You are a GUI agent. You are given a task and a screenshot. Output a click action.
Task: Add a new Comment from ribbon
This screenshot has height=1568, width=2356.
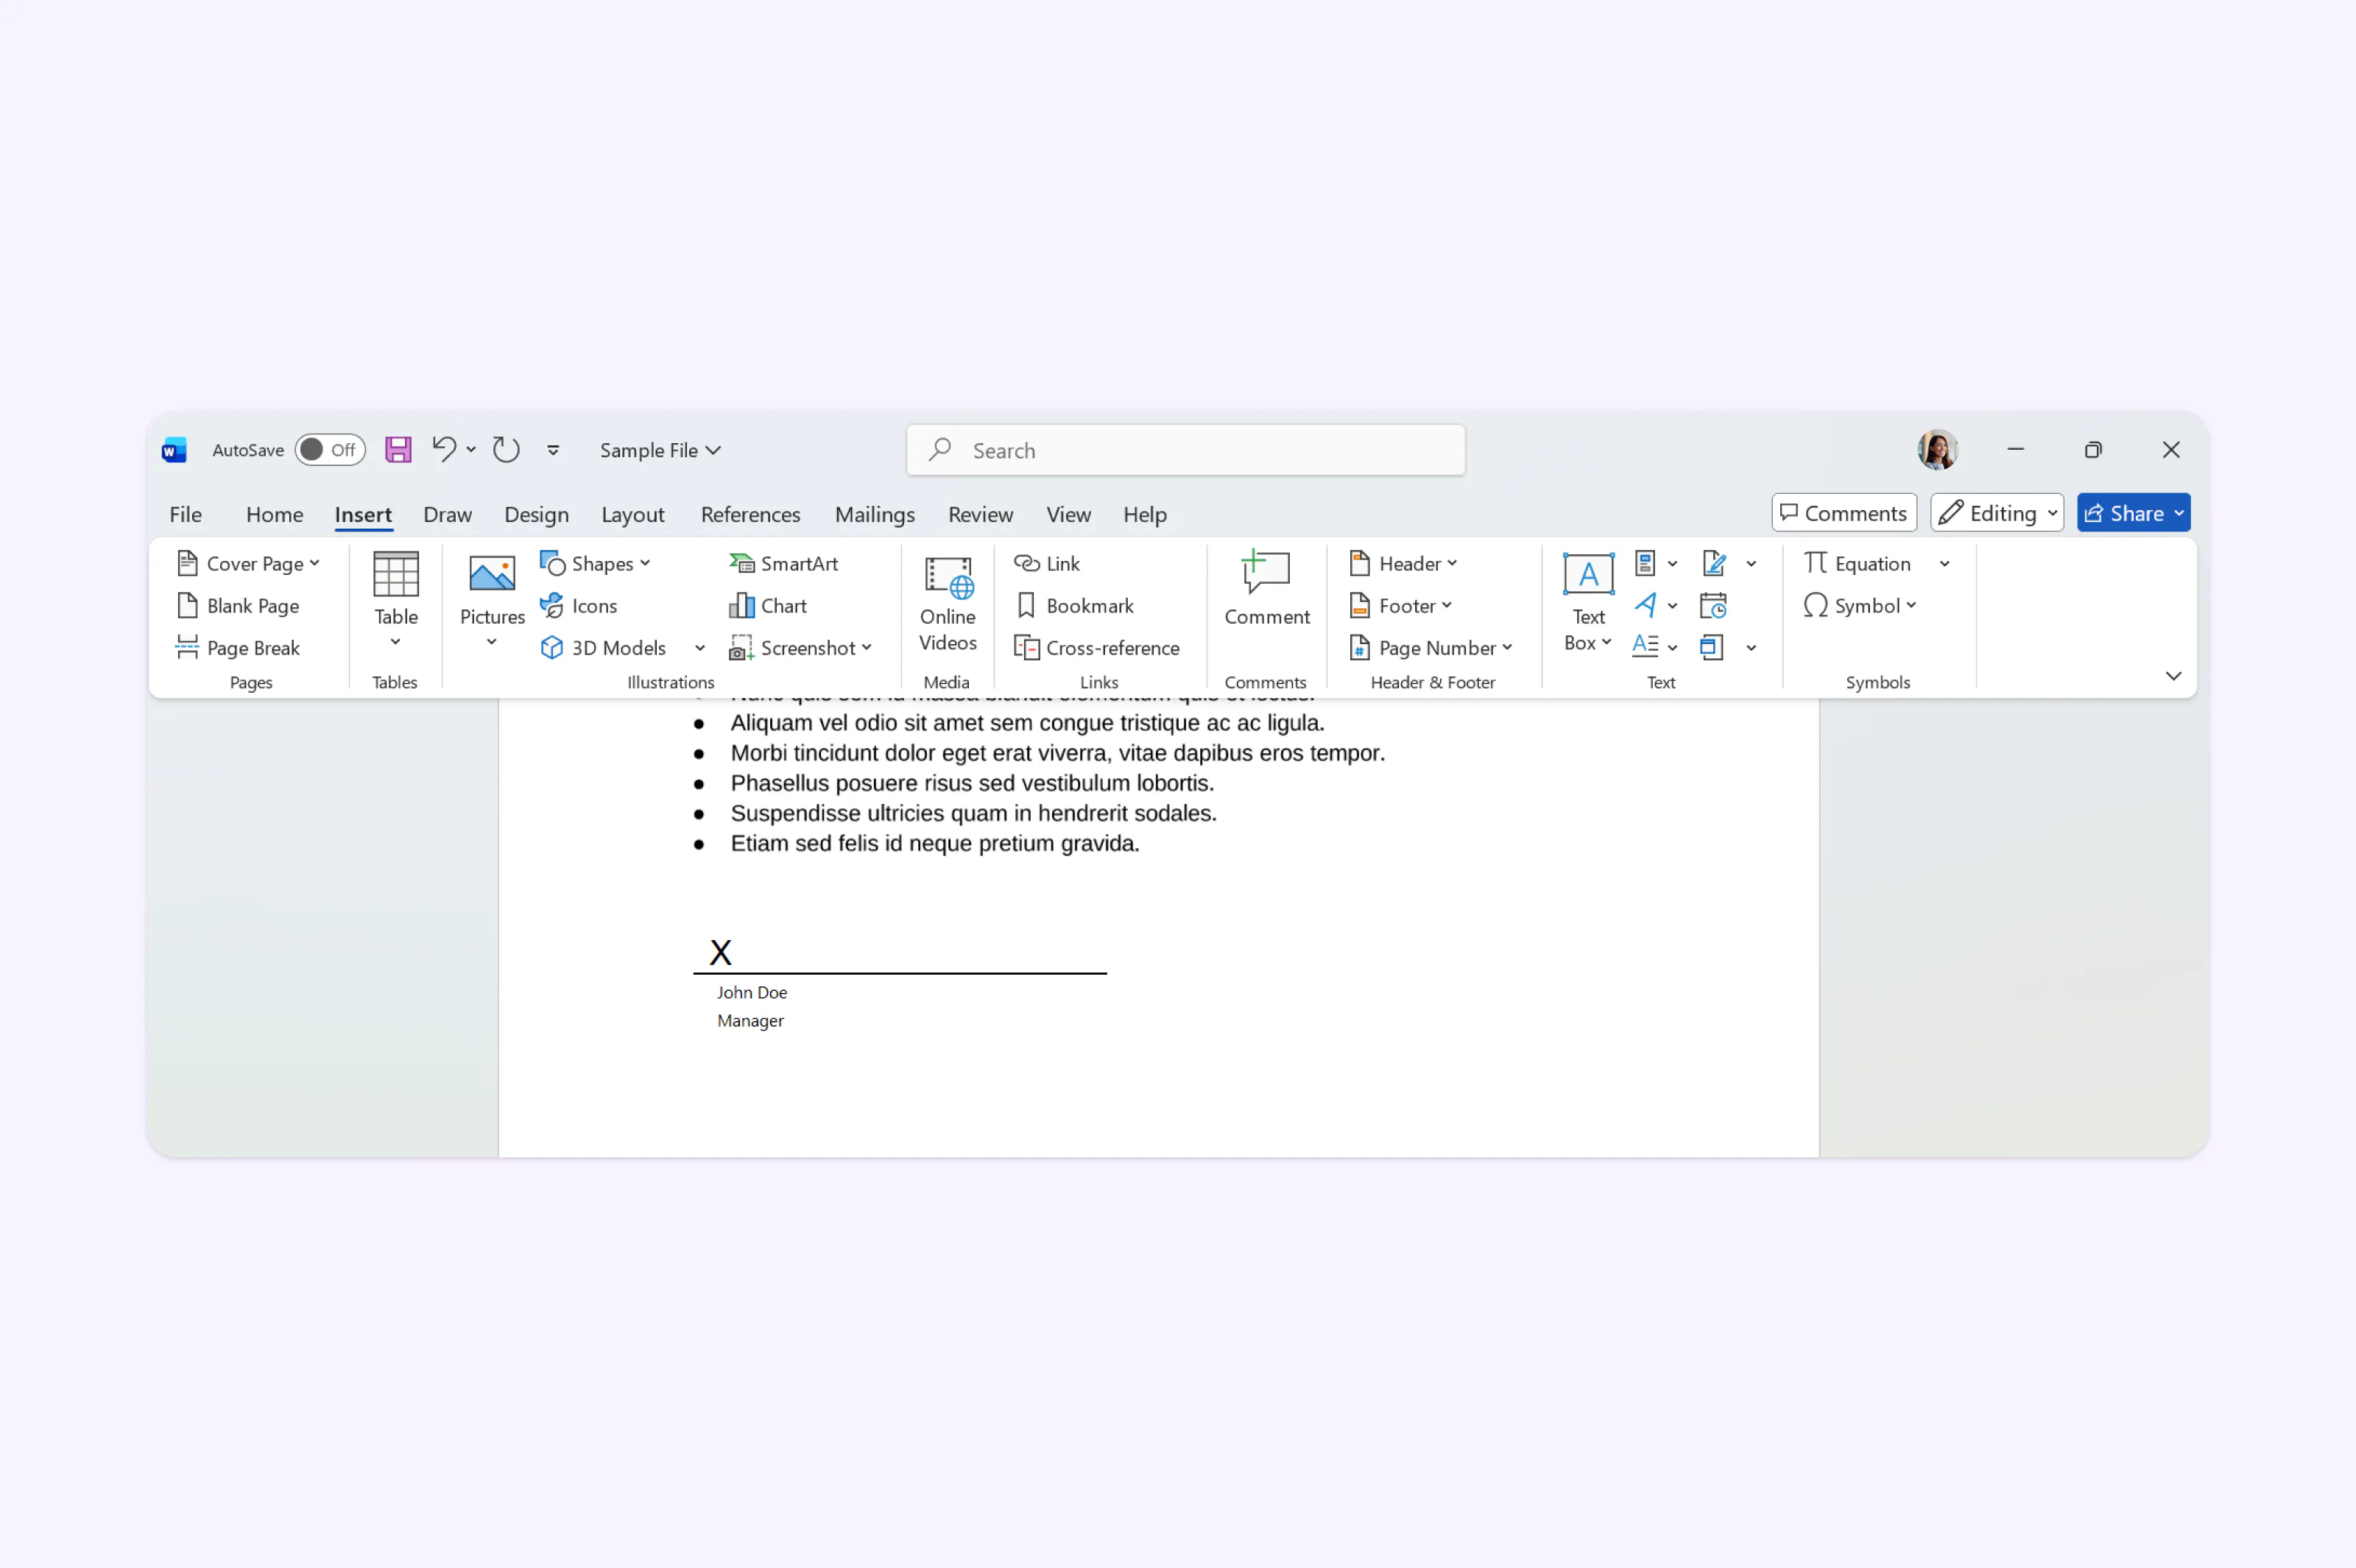(x=1266, y=590)
